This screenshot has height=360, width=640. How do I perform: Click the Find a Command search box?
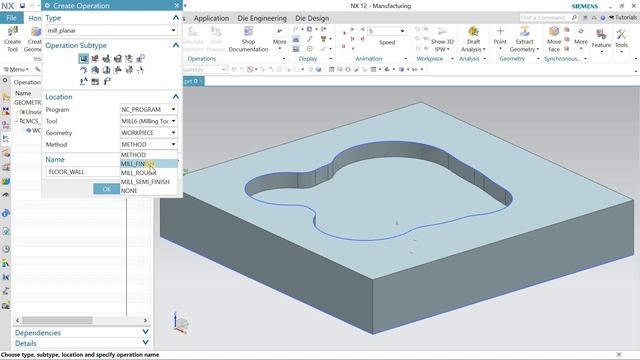tap(549, 18)
